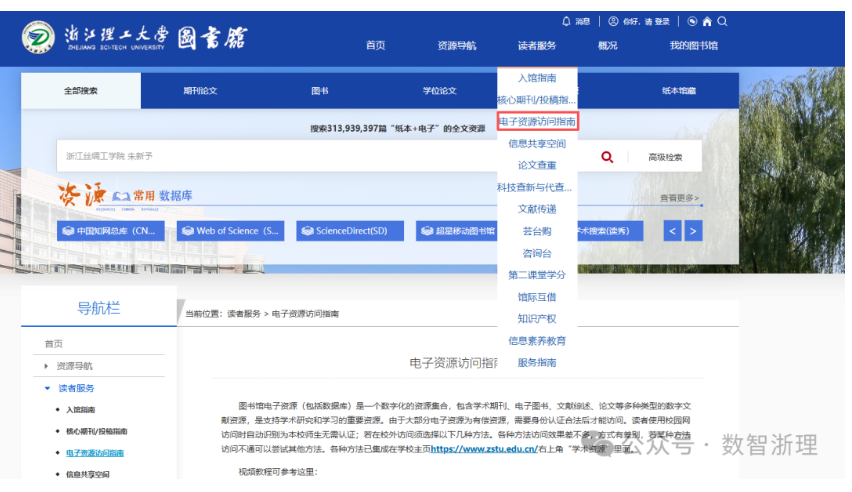Image resolution: width=852 pixels, height=492 pixels.
Task: Click into the main search input field
Action: pyautogui.click(x=320, y=157)
